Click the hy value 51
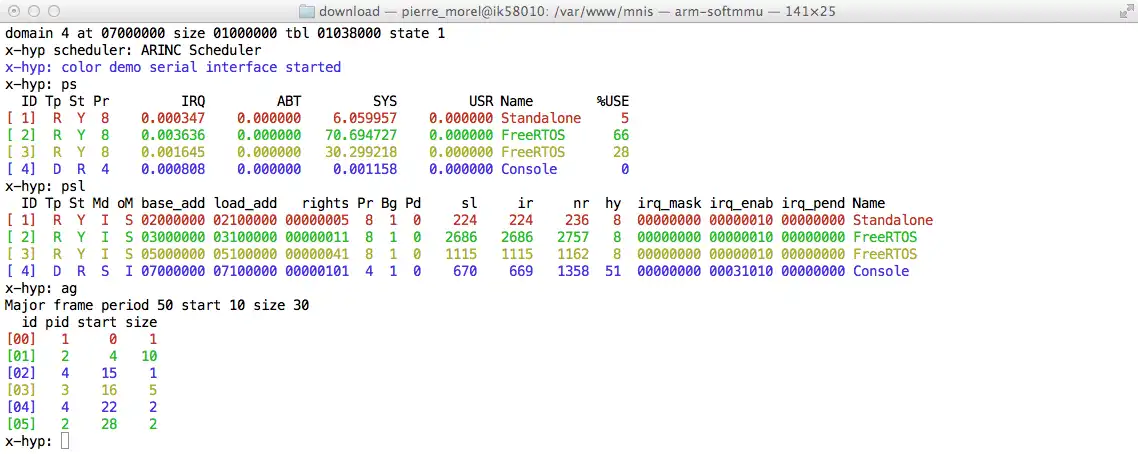The width and height of the screenshot is (1138, 454). coord(613,271)
